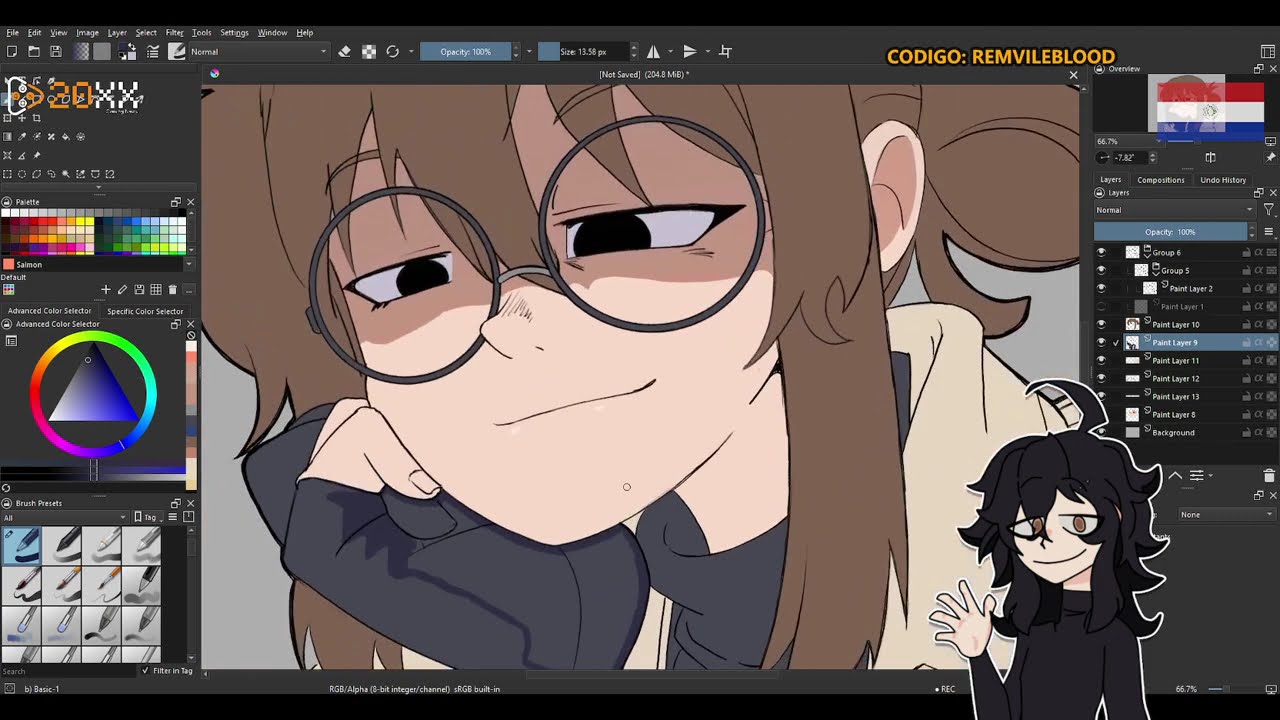Toggle visibility of Paint Layer 9
Viewport: 1280px width, 720px height.
point(1101,343)
